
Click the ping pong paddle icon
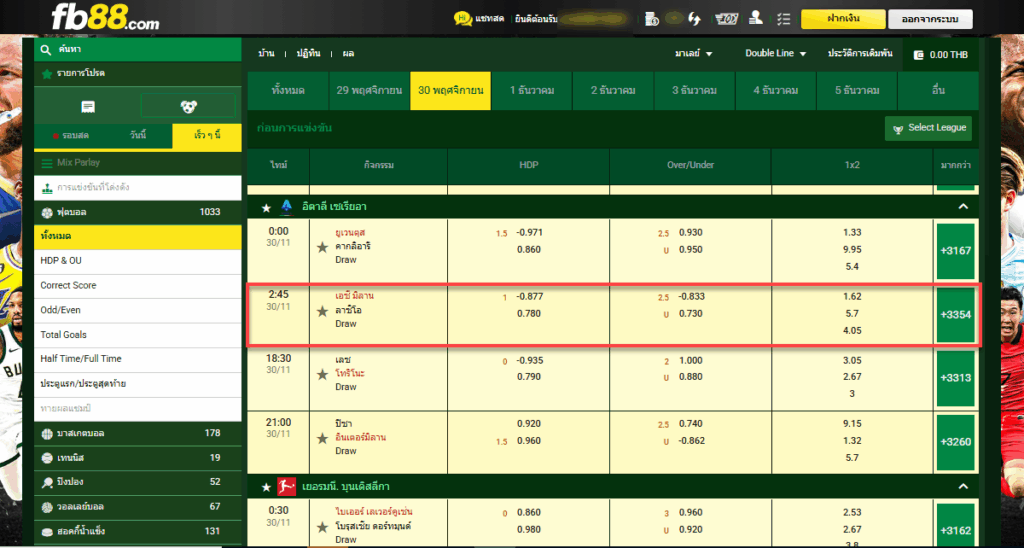(46, 483)
